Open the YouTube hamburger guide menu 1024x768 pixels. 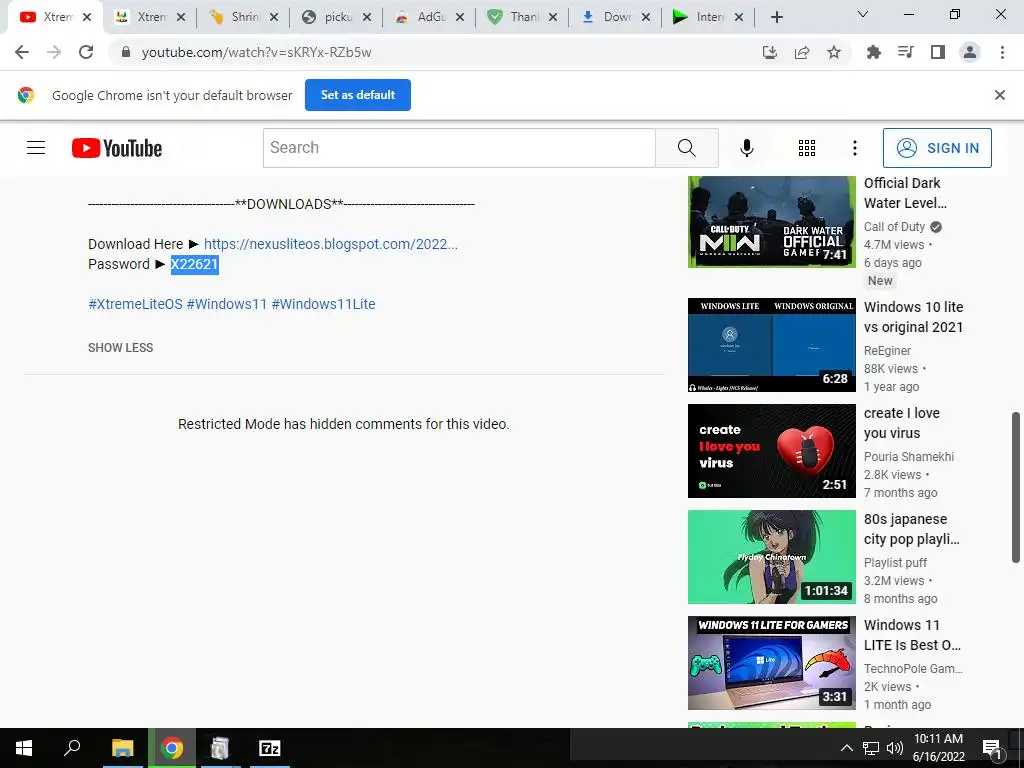click(x=36, y=148)
